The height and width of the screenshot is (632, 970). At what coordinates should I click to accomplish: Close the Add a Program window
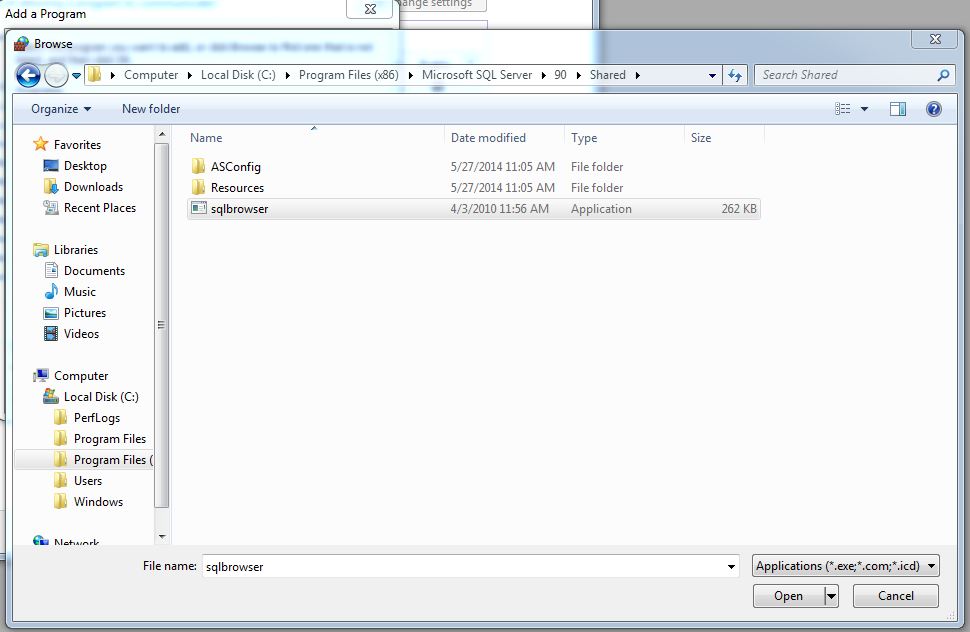pos(370,9)
